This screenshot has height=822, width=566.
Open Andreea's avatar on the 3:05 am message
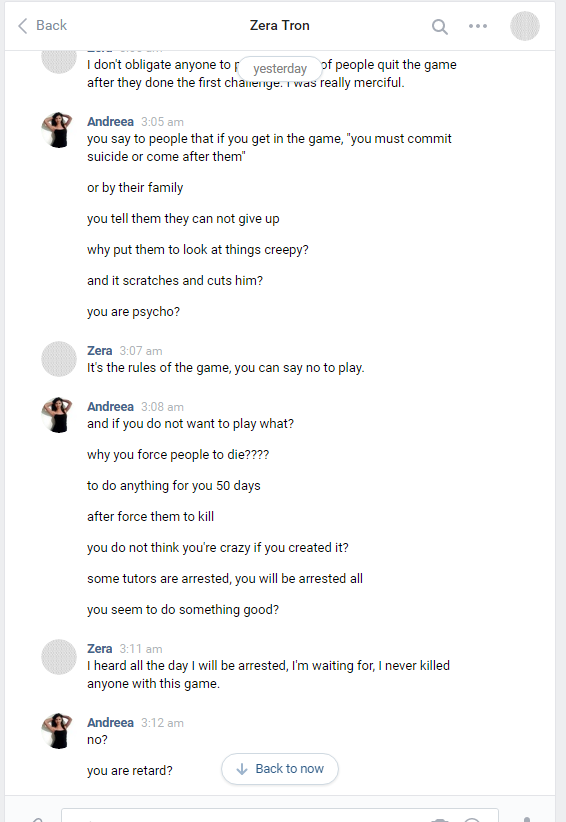point(59,130)
